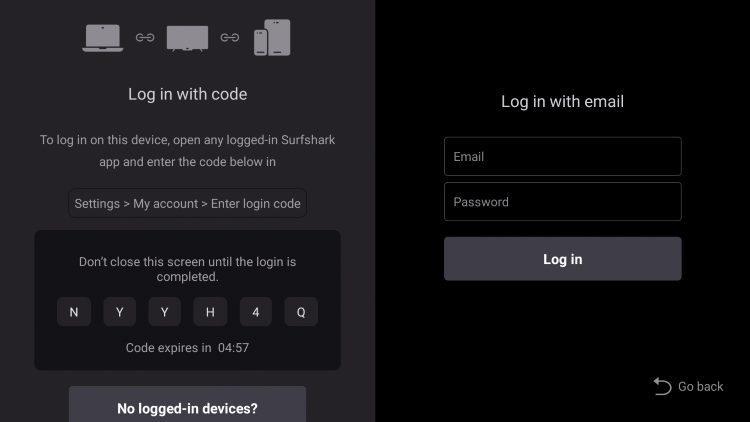Click the Code expires in timer
The height and width of the screenshot is (422, 750).
pos(188,348)
